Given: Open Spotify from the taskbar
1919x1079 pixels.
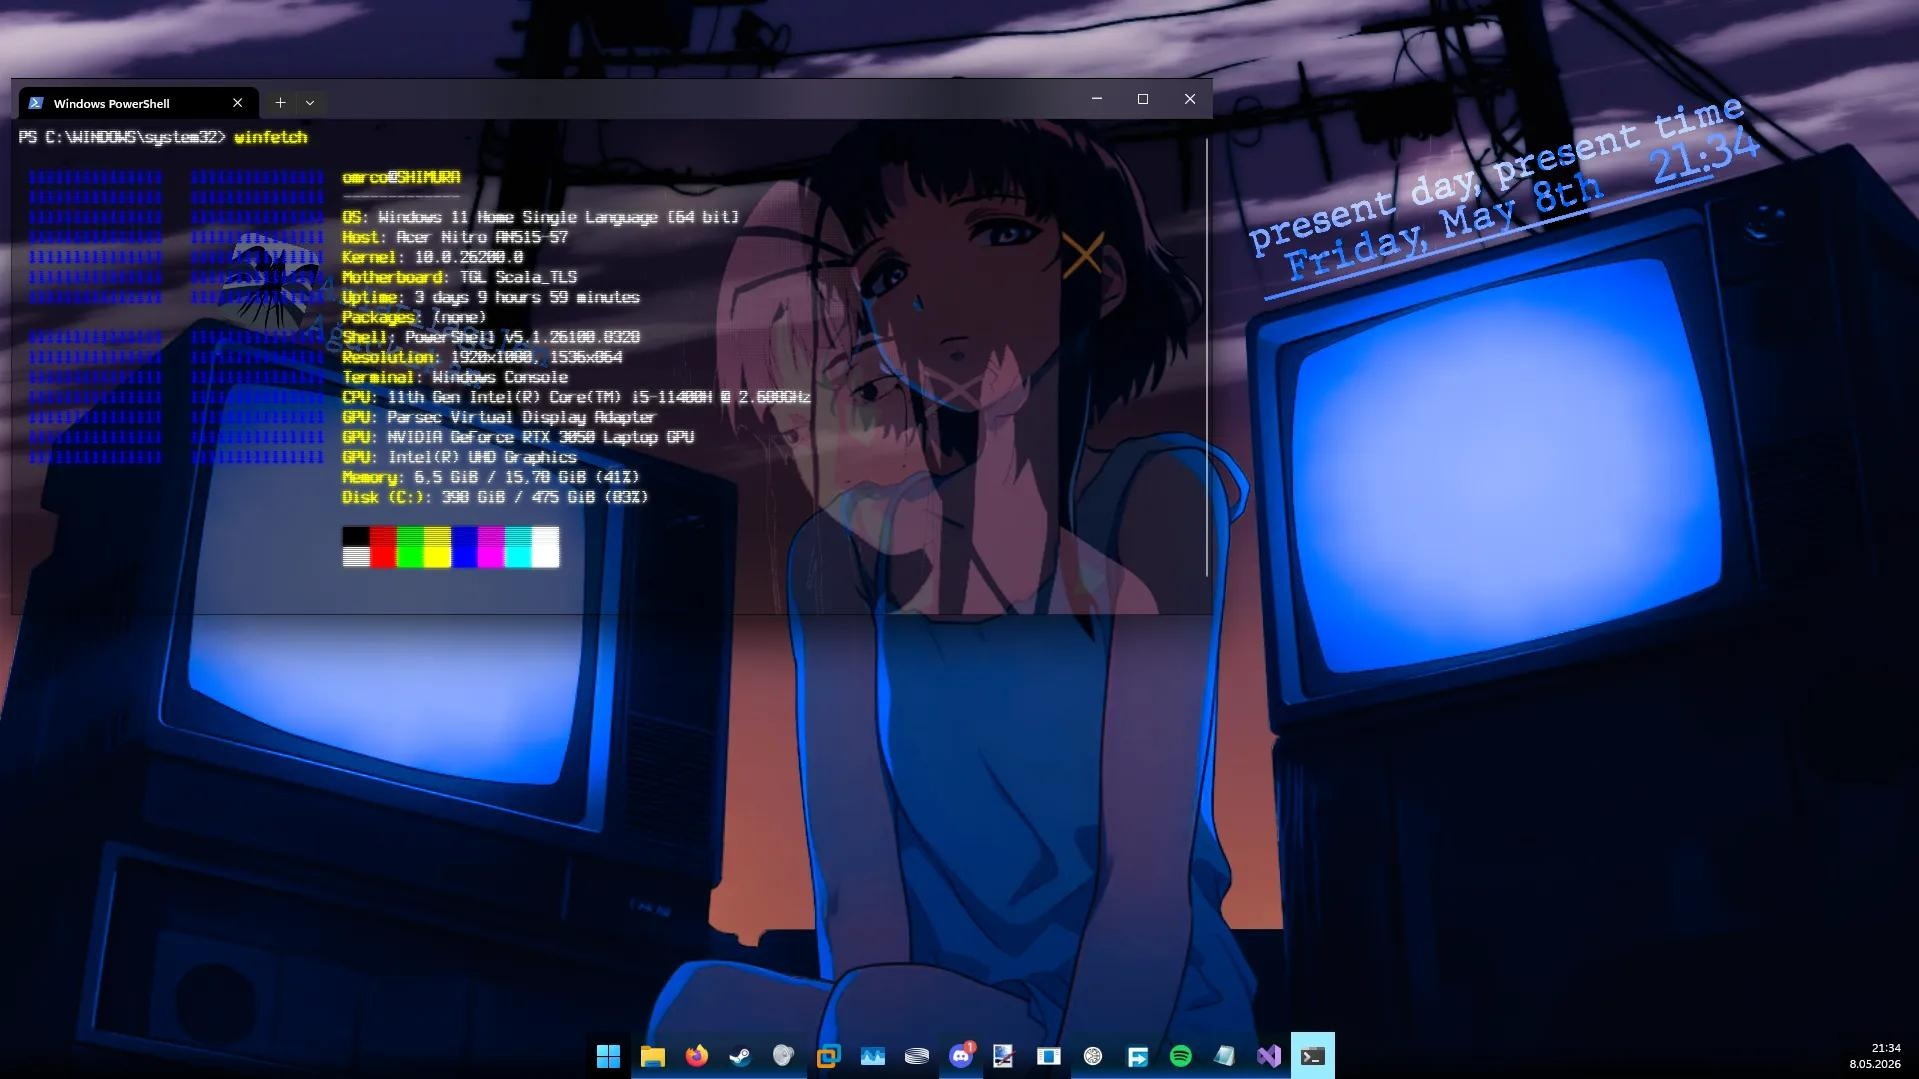Looking at the screenshot, I should pyautogui.click(x=1180, y=1056).
